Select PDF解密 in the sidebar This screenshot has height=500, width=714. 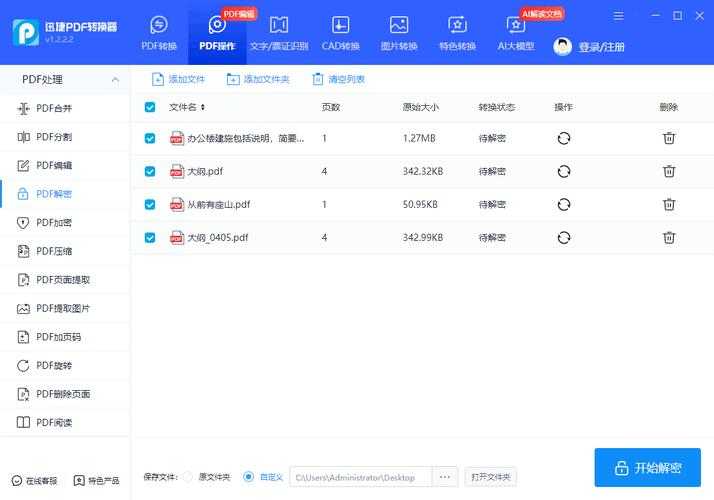(65, 194)
